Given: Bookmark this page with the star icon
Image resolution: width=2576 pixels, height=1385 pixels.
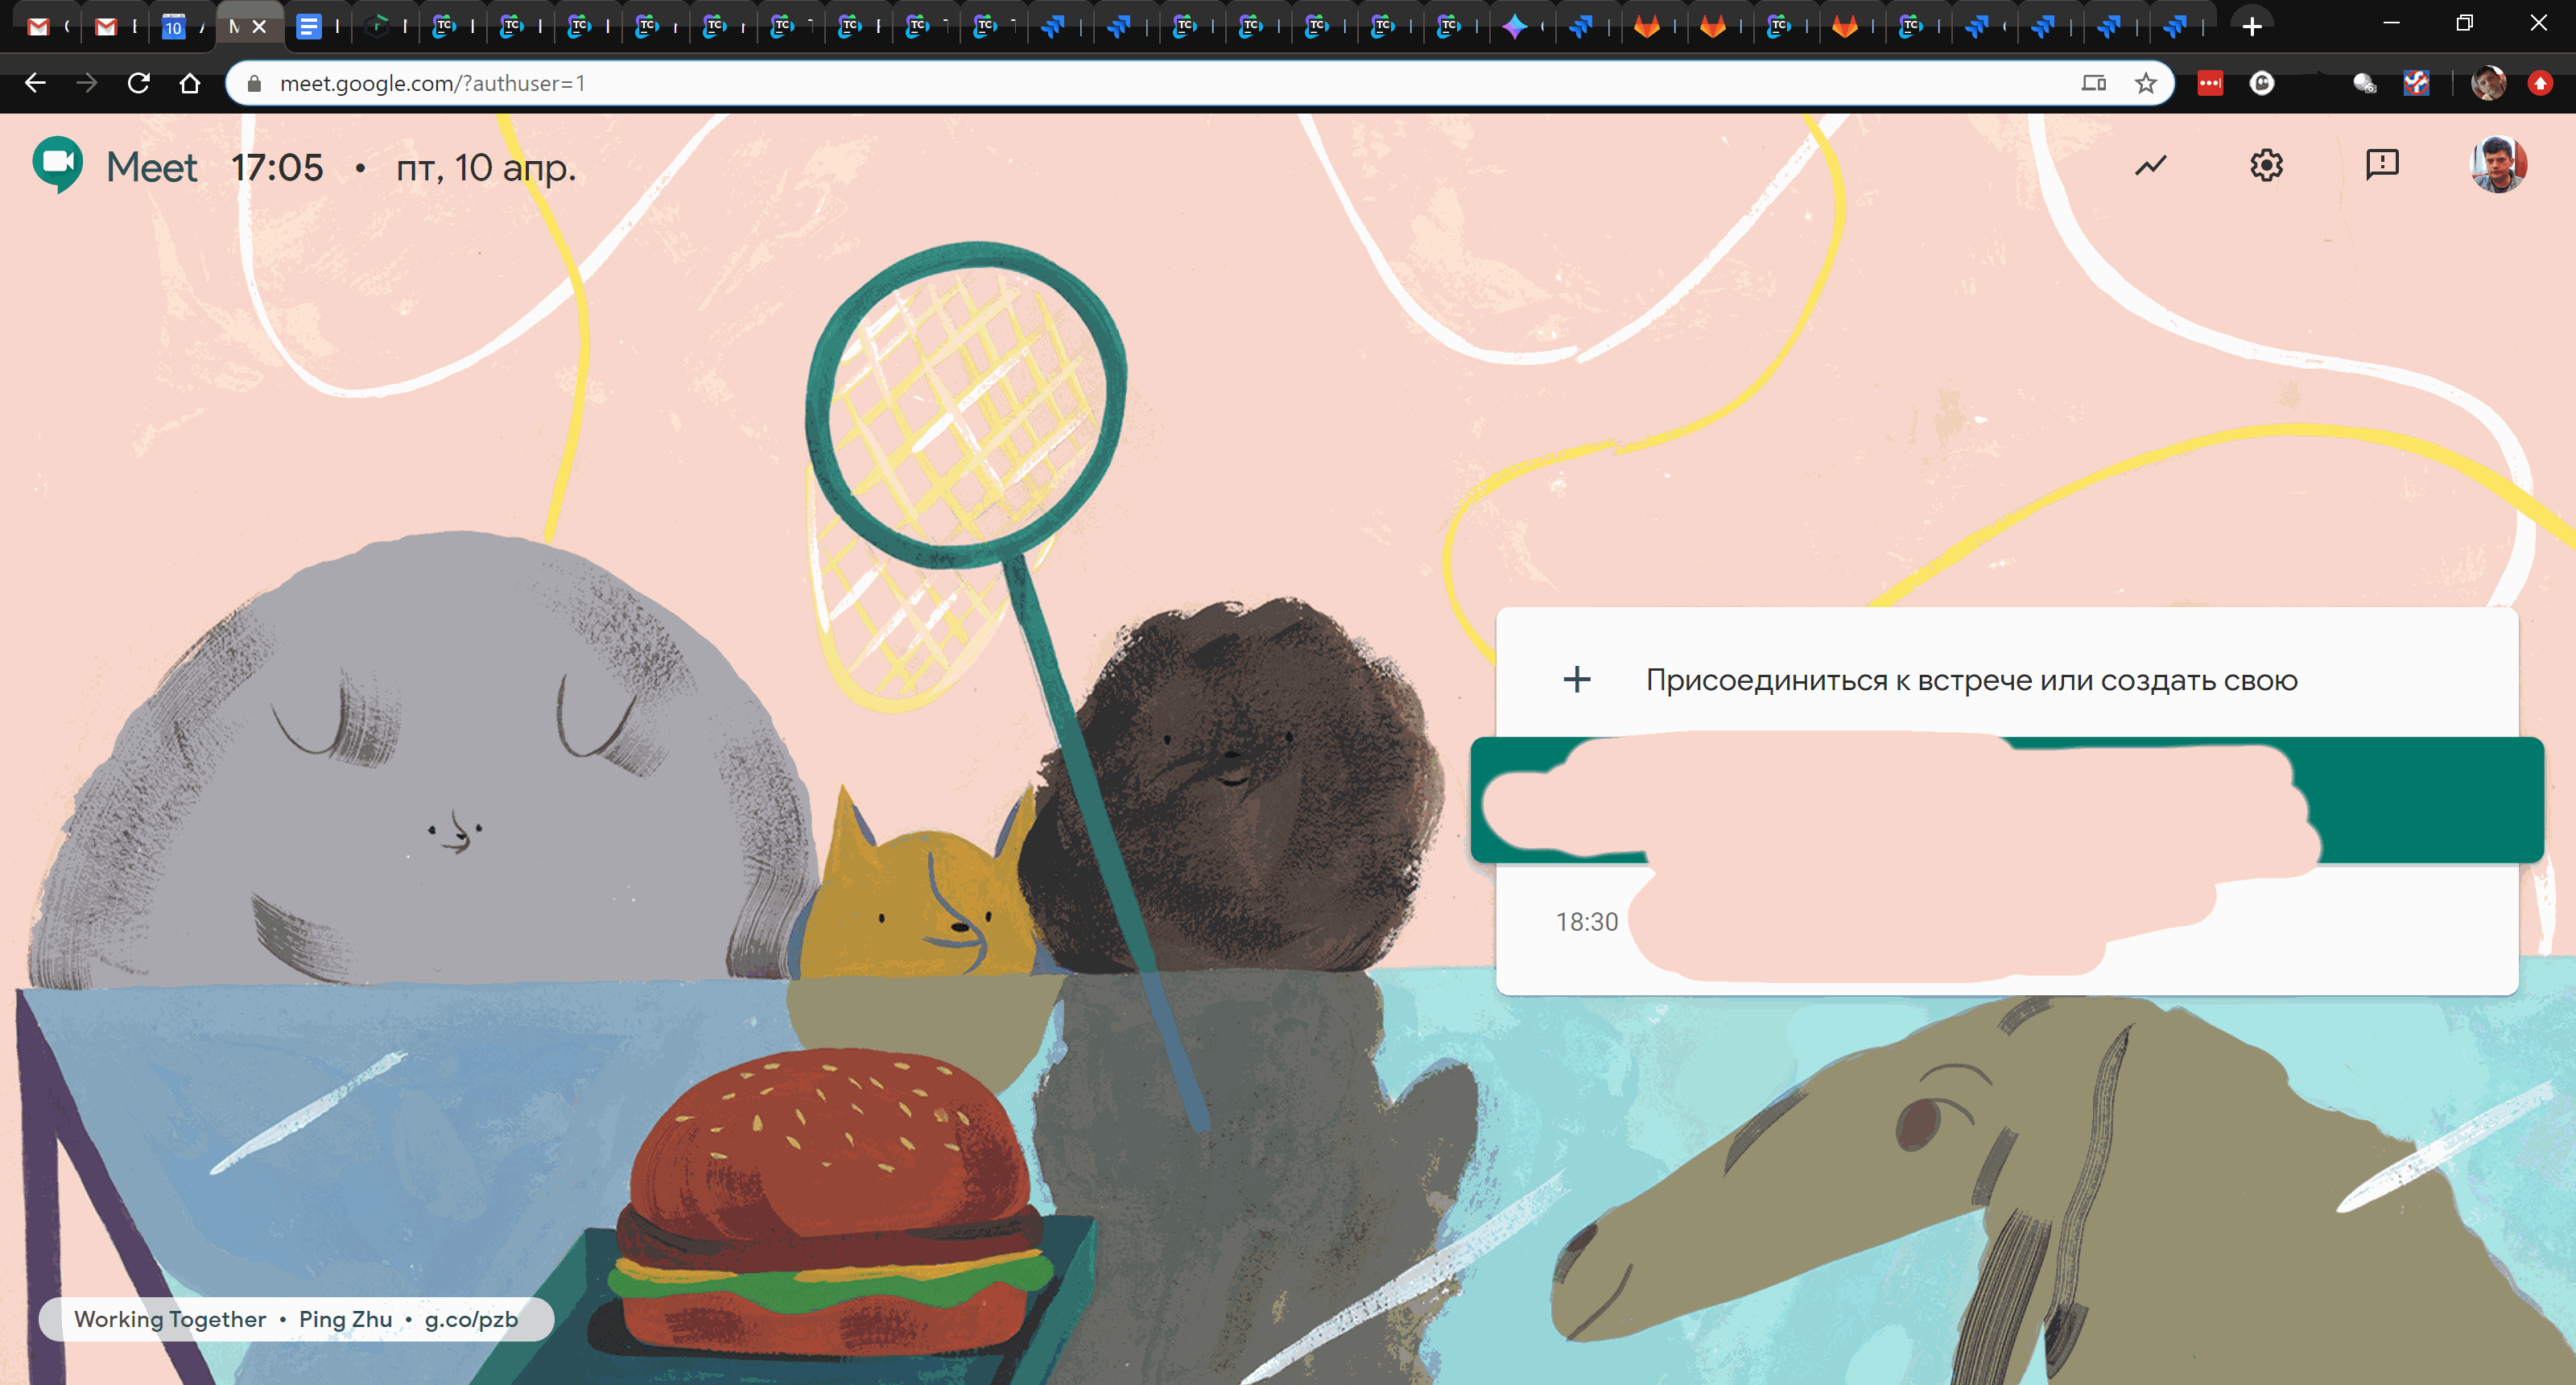Looking at the screenshot, I should pyautogui.click(x=2145, y=83).
